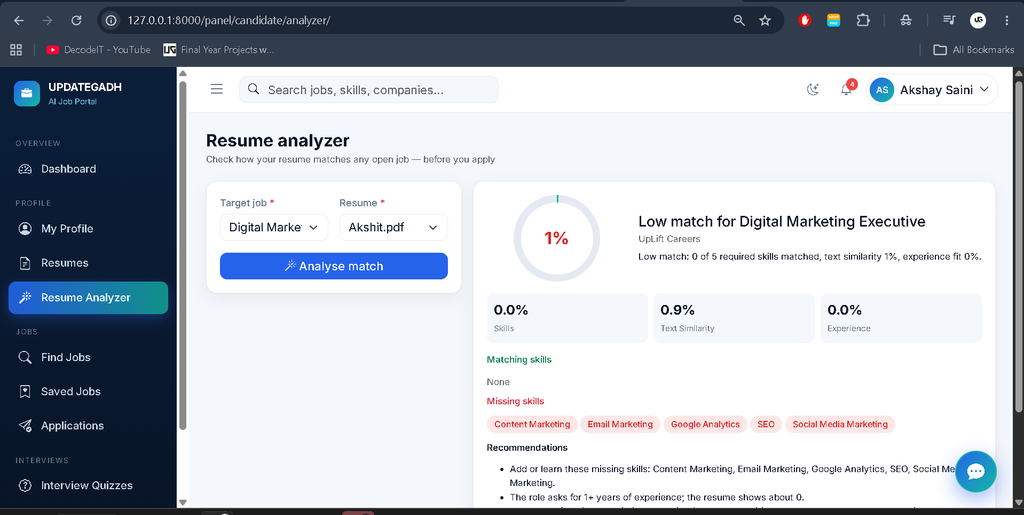Open the browser profile avatar

(x=978, y=20)
